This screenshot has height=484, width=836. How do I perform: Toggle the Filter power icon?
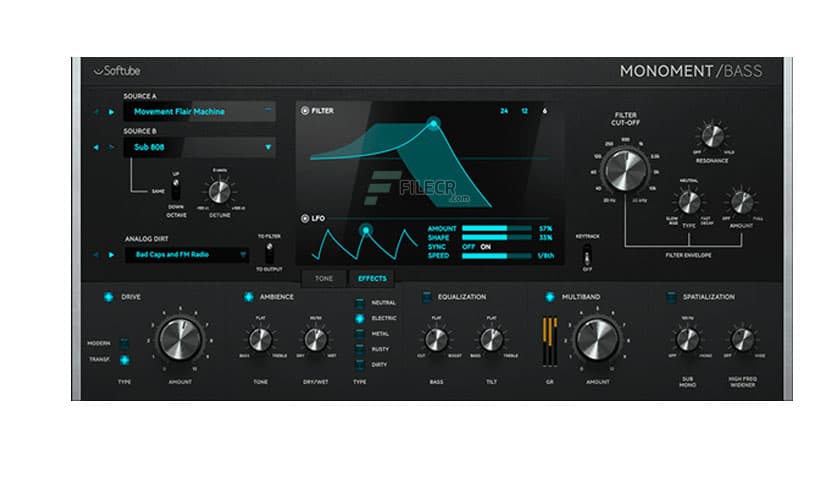point(304,110)
